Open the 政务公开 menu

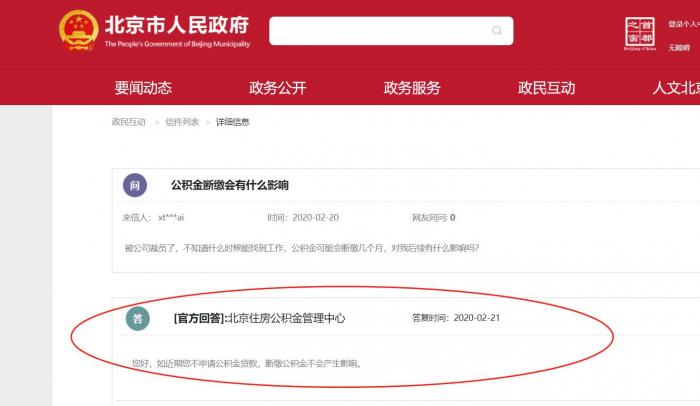[278, 88]
